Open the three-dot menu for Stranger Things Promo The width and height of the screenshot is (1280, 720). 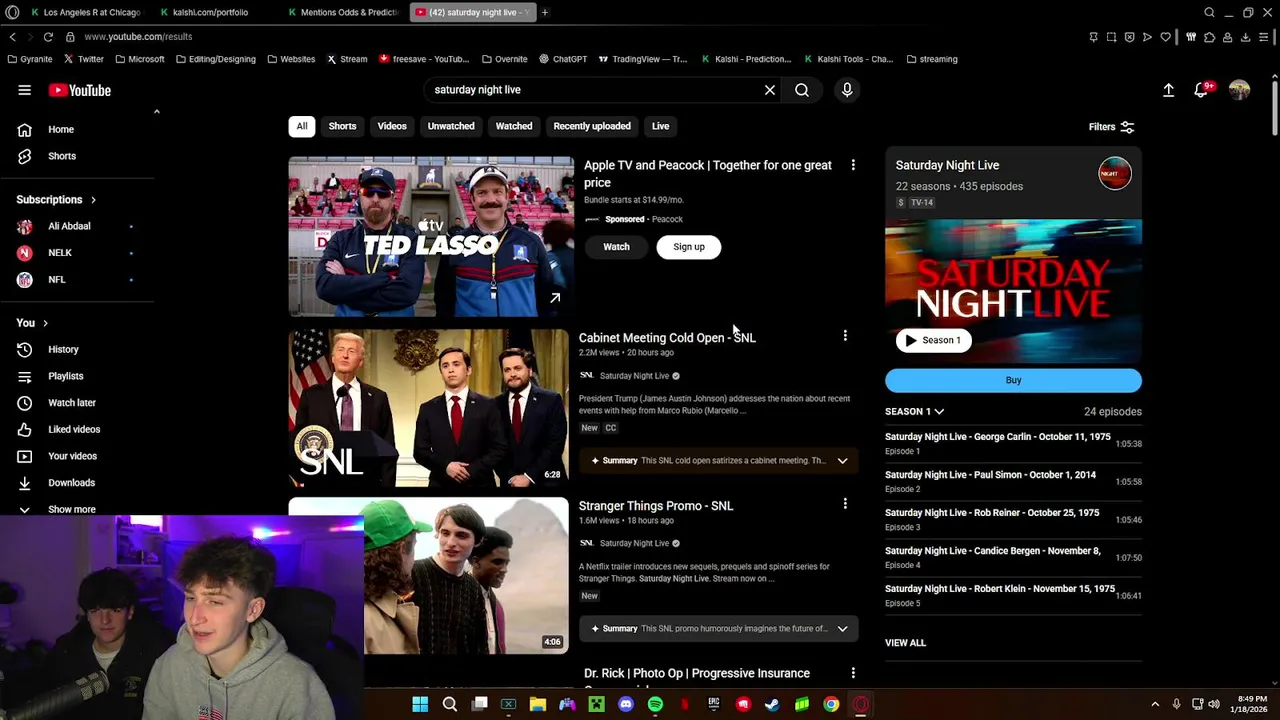(x=845, y=504)
